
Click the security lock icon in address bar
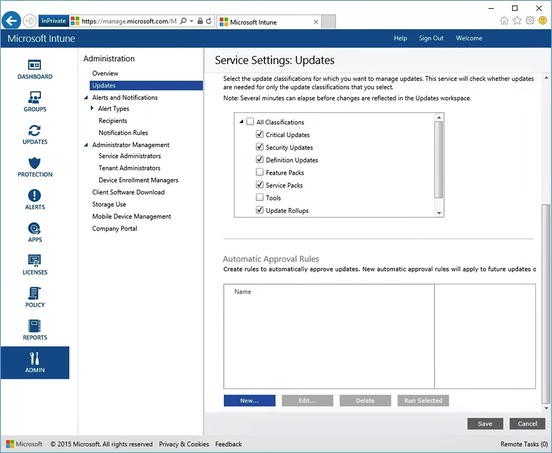(x=200, y=21)
